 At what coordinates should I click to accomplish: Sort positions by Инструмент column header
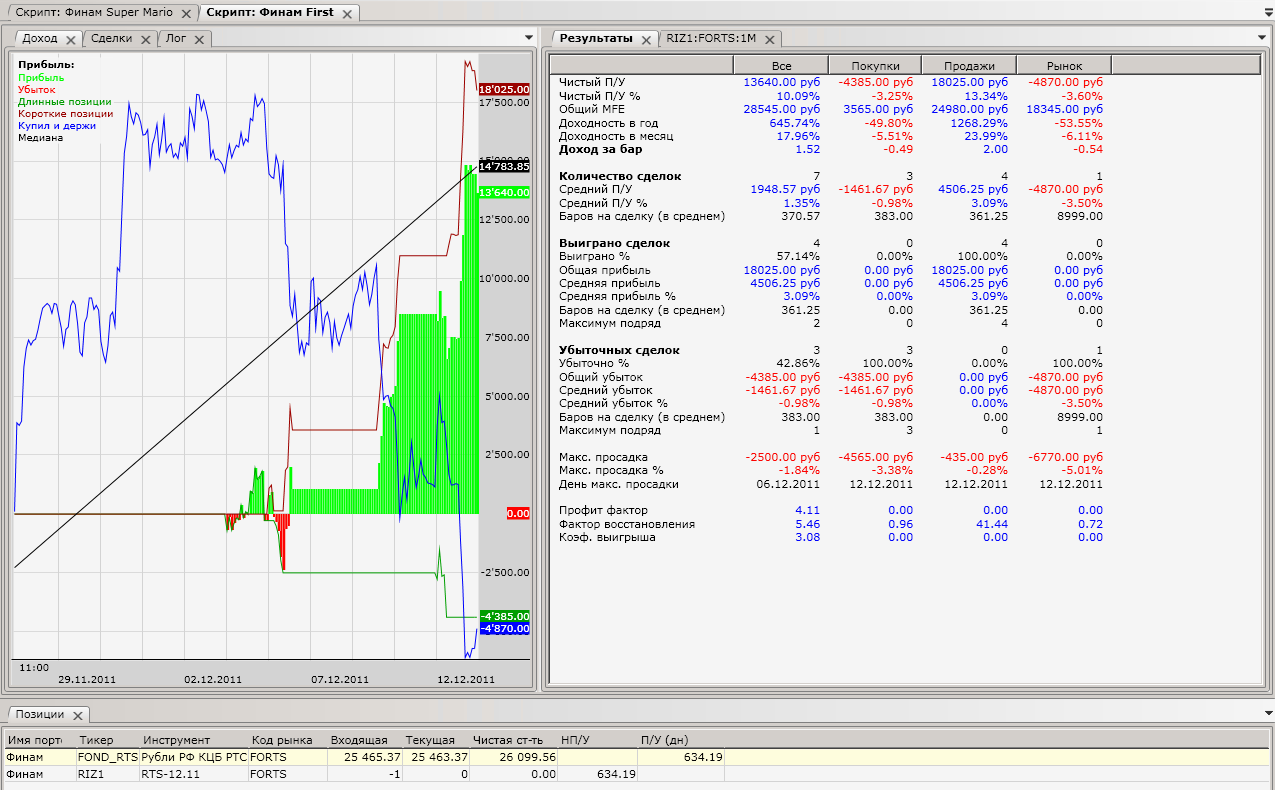(193, 740)
